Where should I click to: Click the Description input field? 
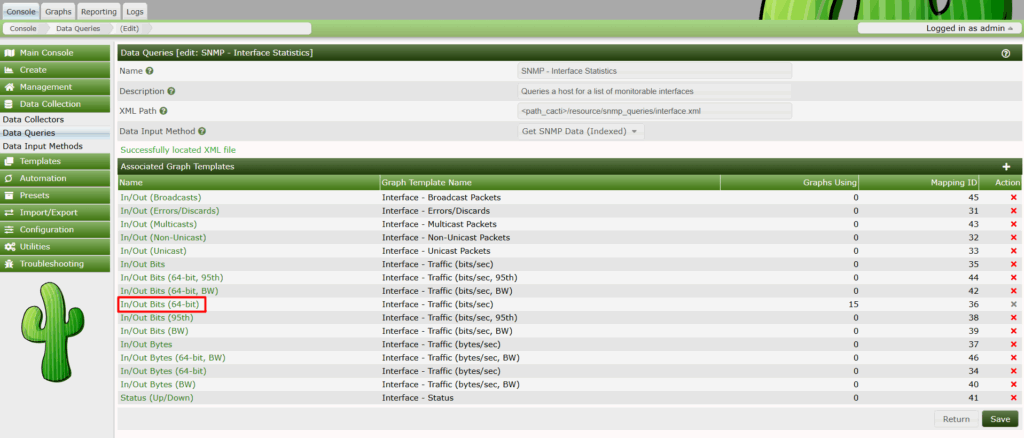(654, 91)
